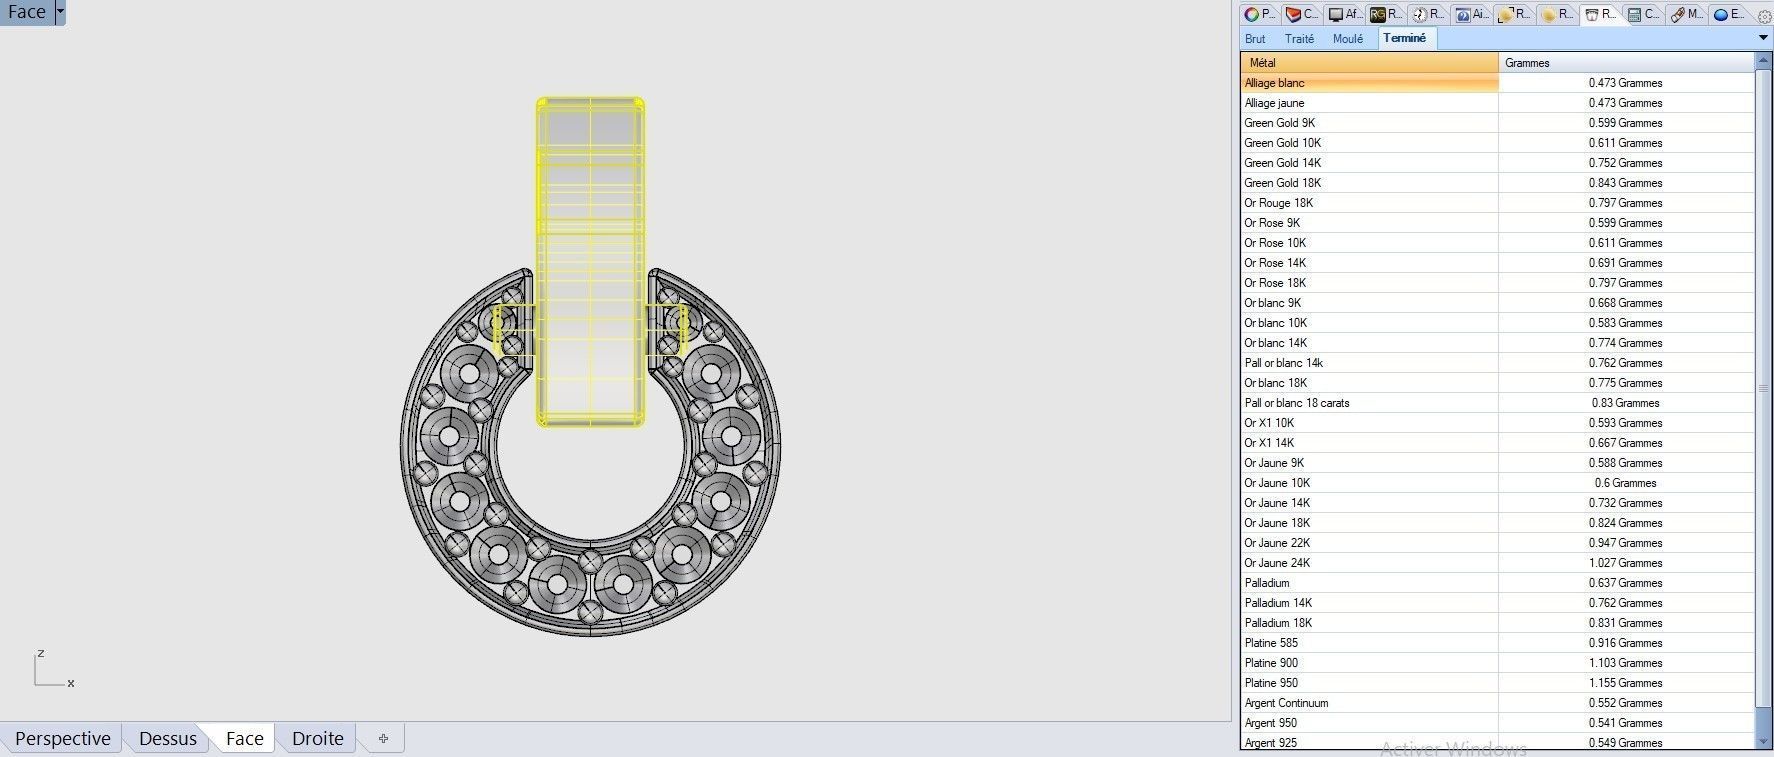1774x757 pixels.
Task: Select the Green Gold 10K row
Action: (x=1497, y=143)
